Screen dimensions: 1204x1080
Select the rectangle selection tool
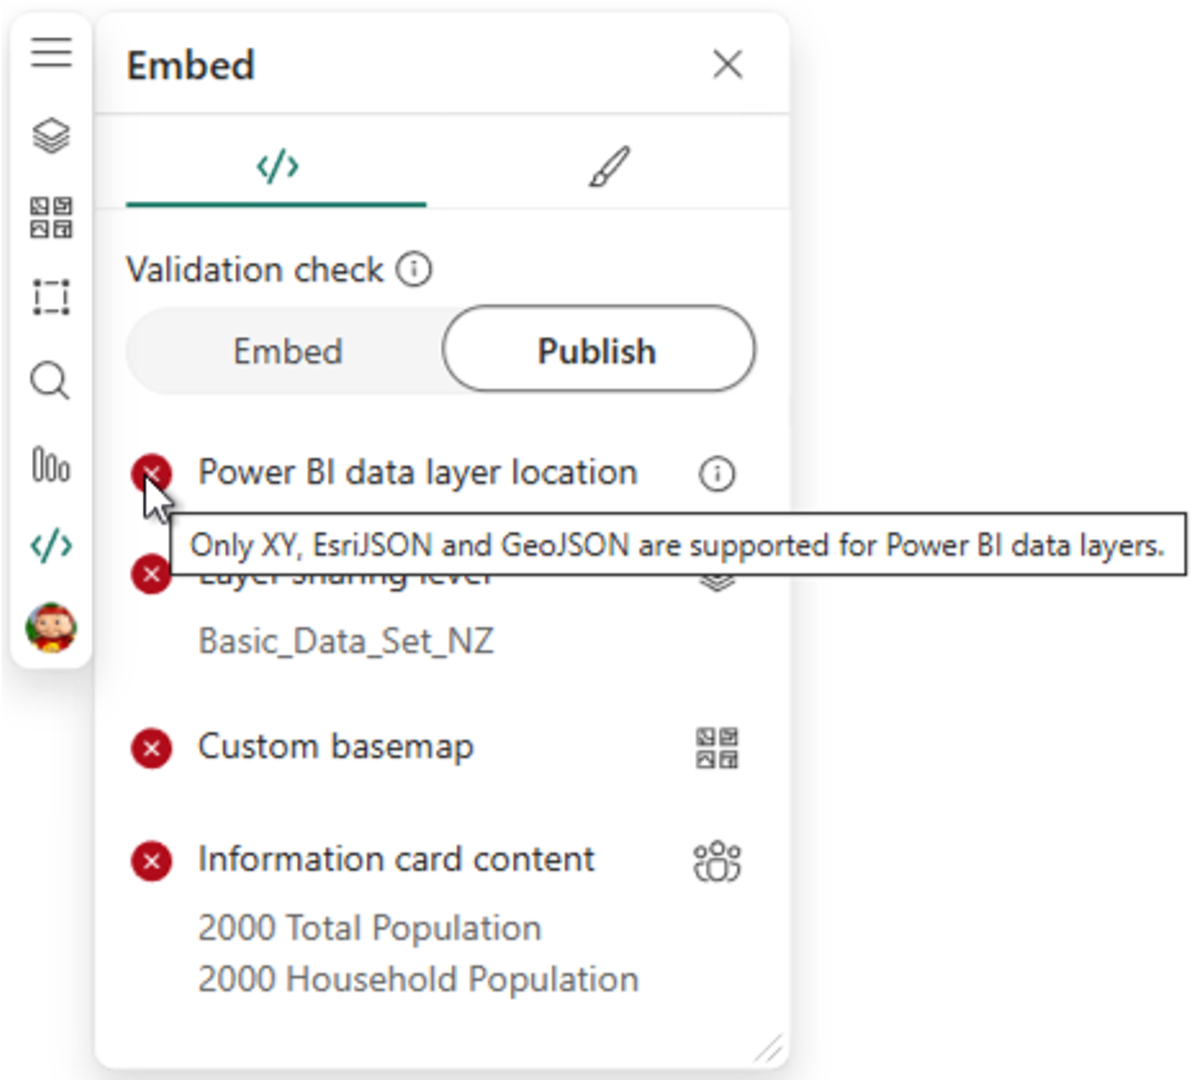point(51,297)
